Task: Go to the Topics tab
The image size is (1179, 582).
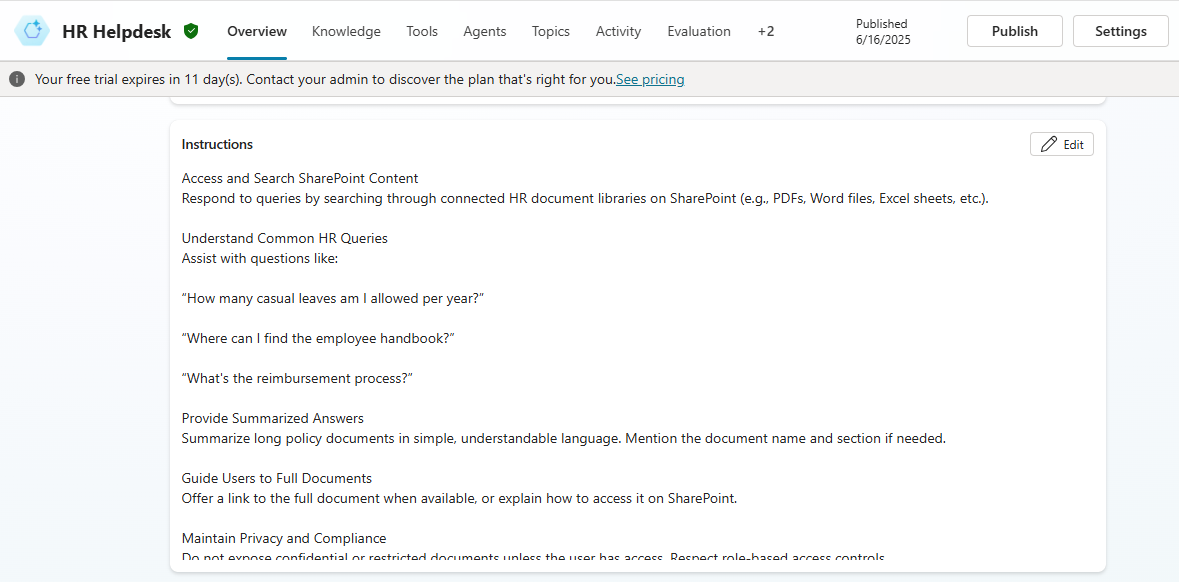Action: point(550,31)
